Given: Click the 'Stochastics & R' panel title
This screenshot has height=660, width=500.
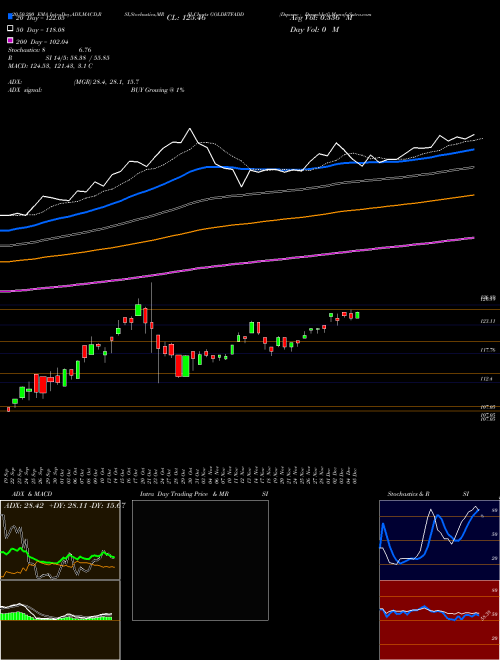Looking at the screenshot, I should 408,494.
